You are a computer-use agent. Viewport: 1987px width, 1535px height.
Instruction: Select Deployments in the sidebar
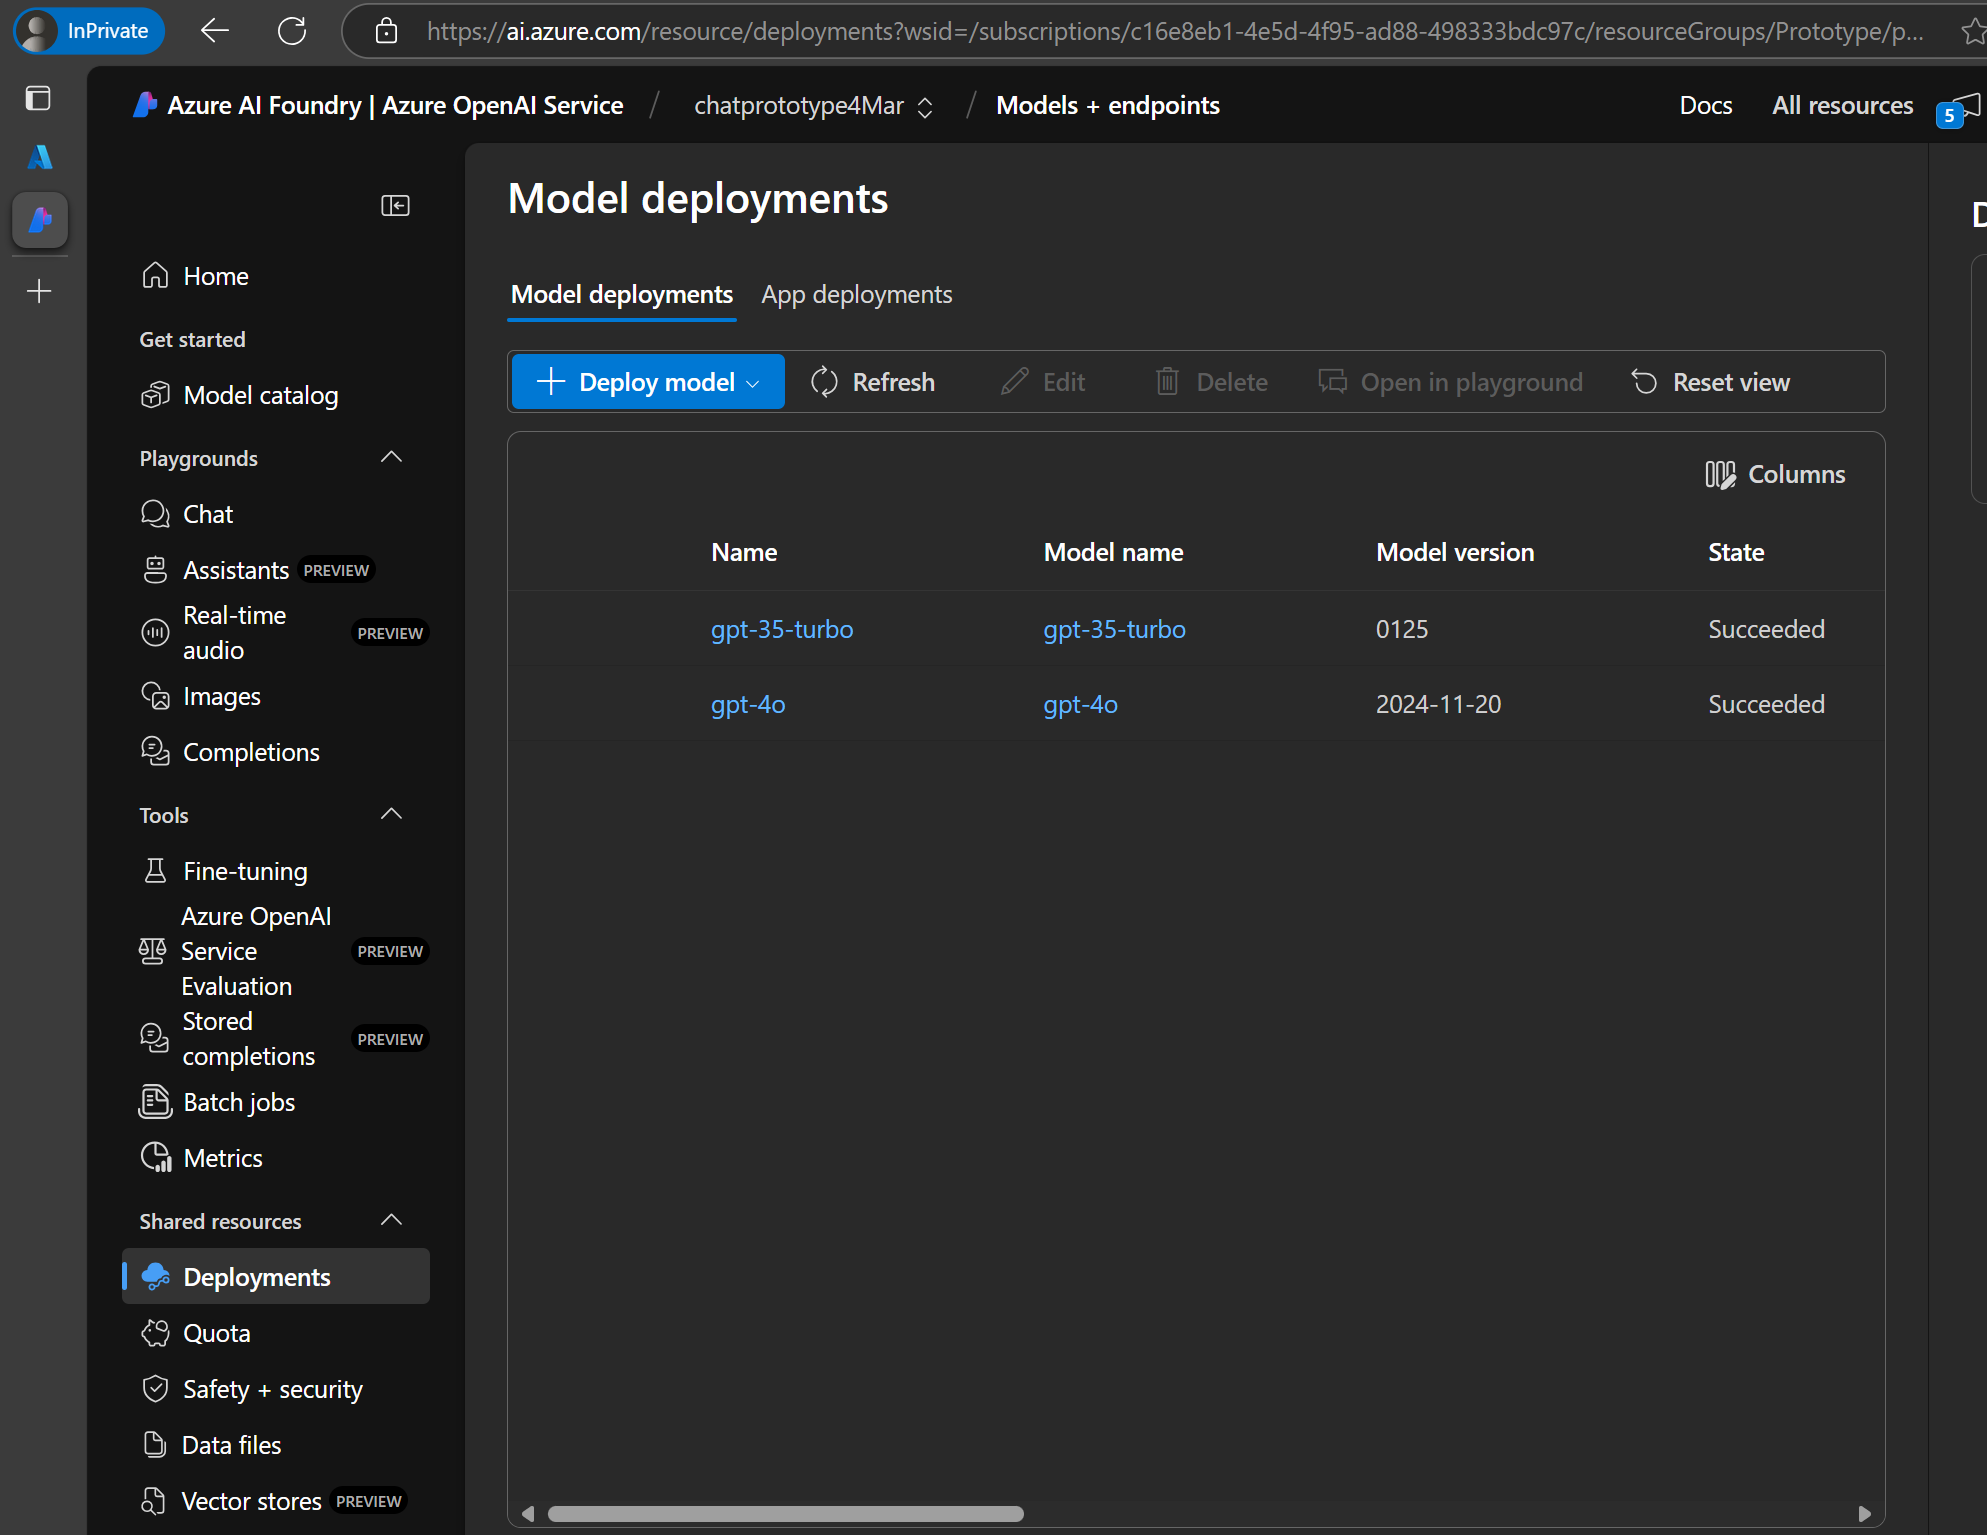(275, 1277)
